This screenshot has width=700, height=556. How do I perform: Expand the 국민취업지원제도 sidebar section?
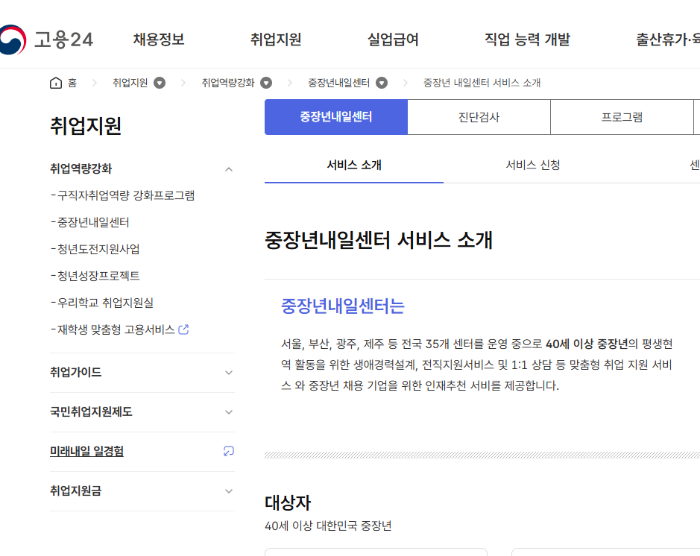pyautogui.click(x=229, y=412)
